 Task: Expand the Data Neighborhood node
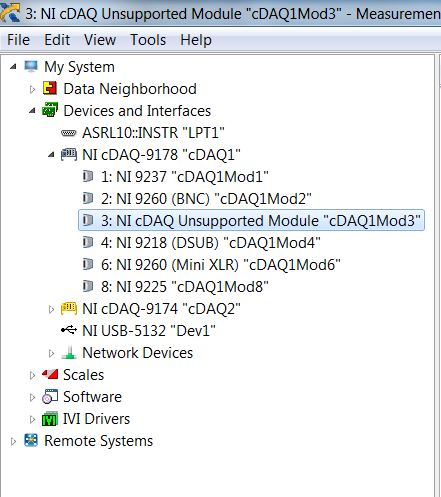click(32, 89)
